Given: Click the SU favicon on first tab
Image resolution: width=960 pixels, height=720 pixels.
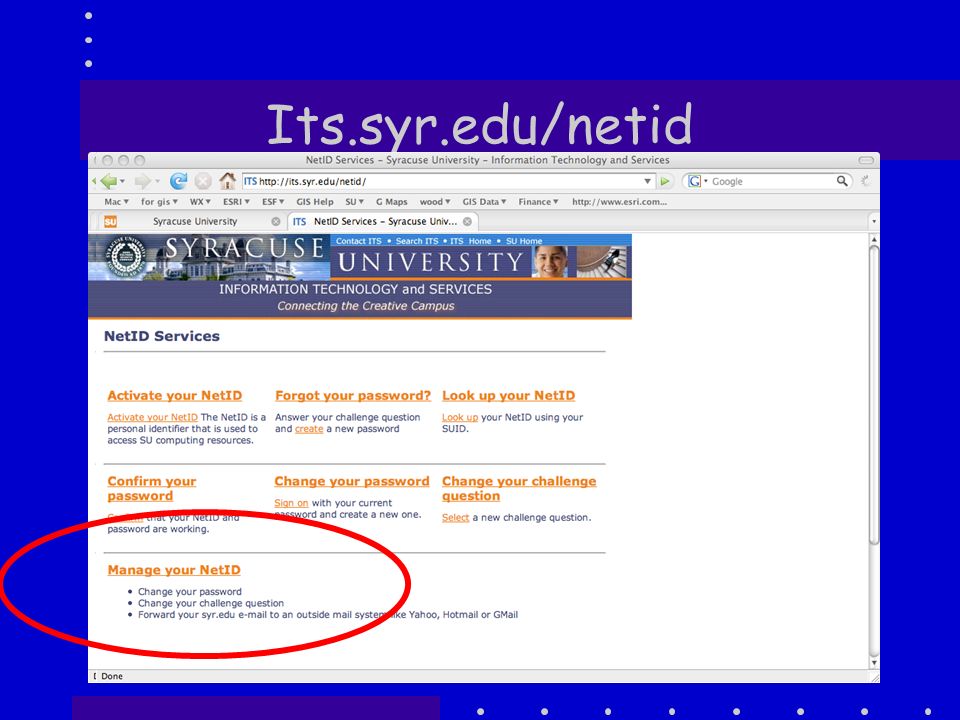Looking at the screenshot, I should click(110, 222).
